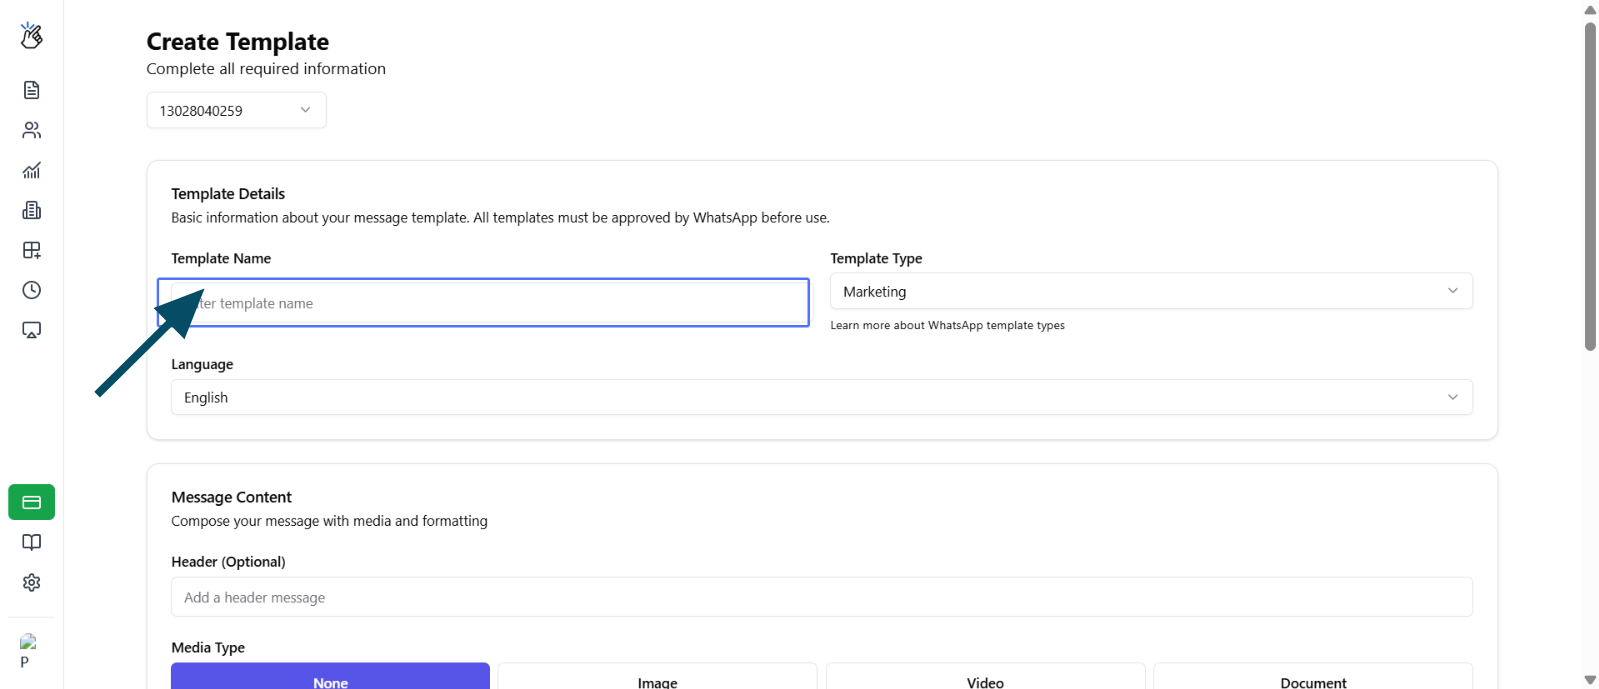Open the open-book icon in sidebar
Screen dimensions: 1599x689
coord(32,542)
